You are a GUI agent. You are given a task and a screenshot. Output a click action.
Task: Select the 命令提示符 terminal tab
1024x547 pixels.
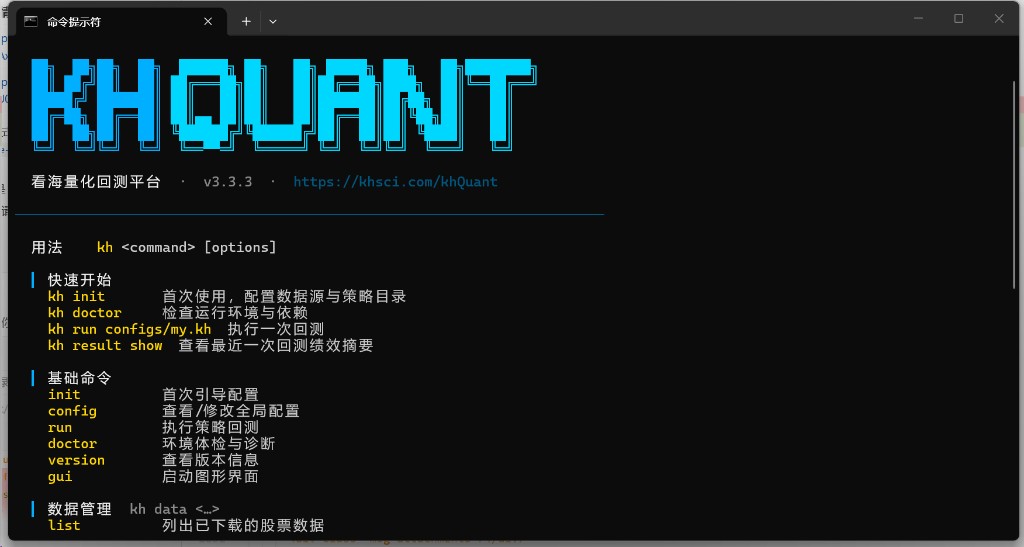pyautogui.click(x=121, y=22)
